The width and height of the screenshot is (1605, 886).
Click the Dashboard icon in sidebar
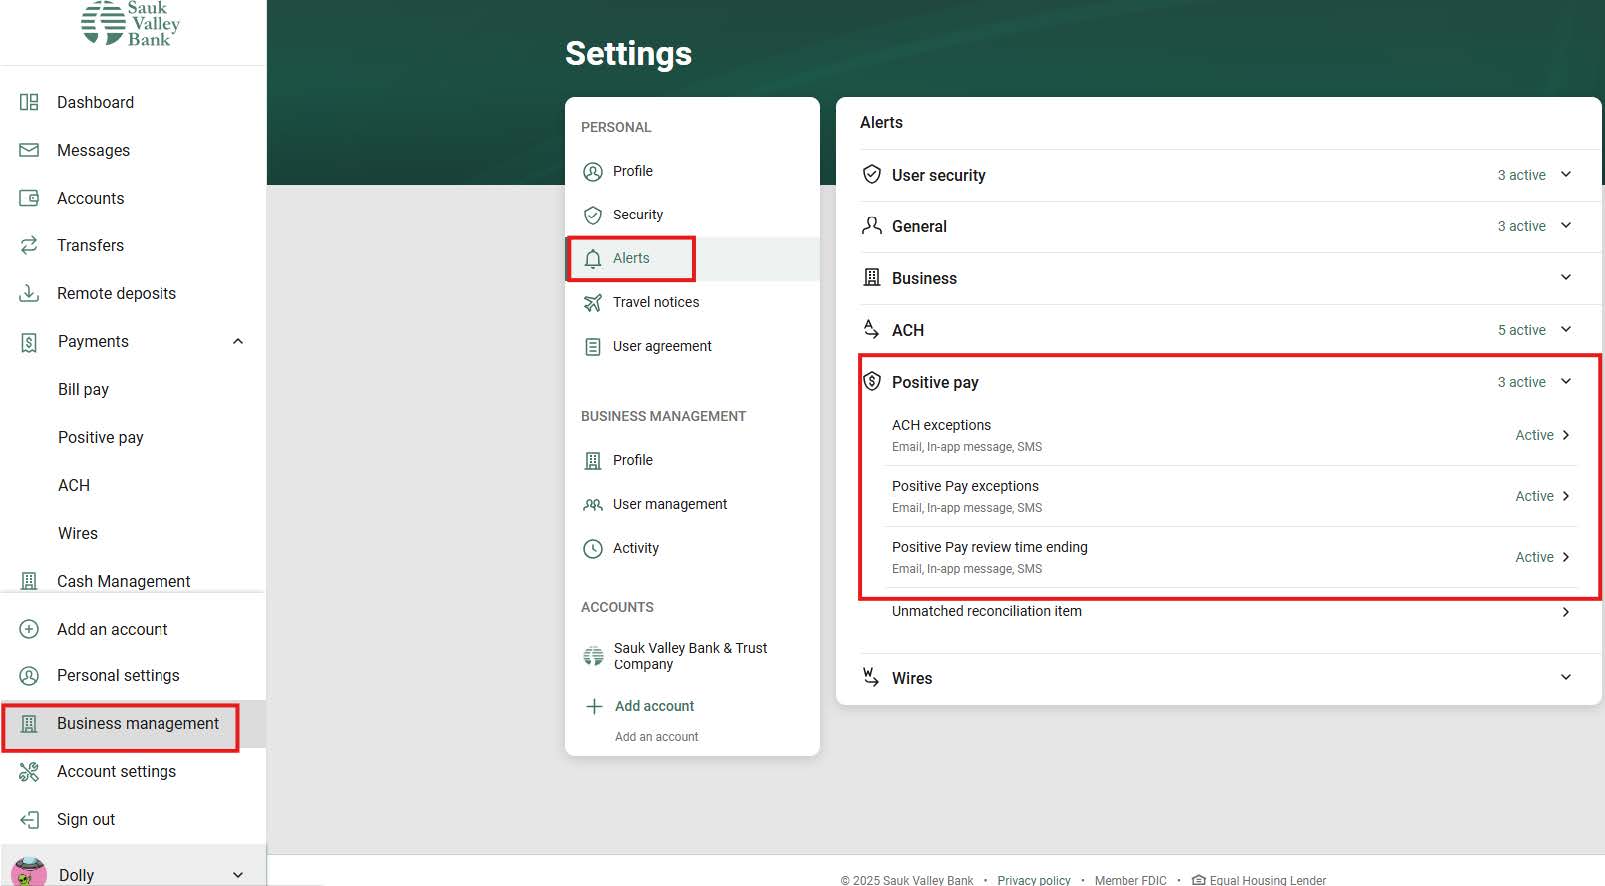pyautogui.click(x=29, y=102)
